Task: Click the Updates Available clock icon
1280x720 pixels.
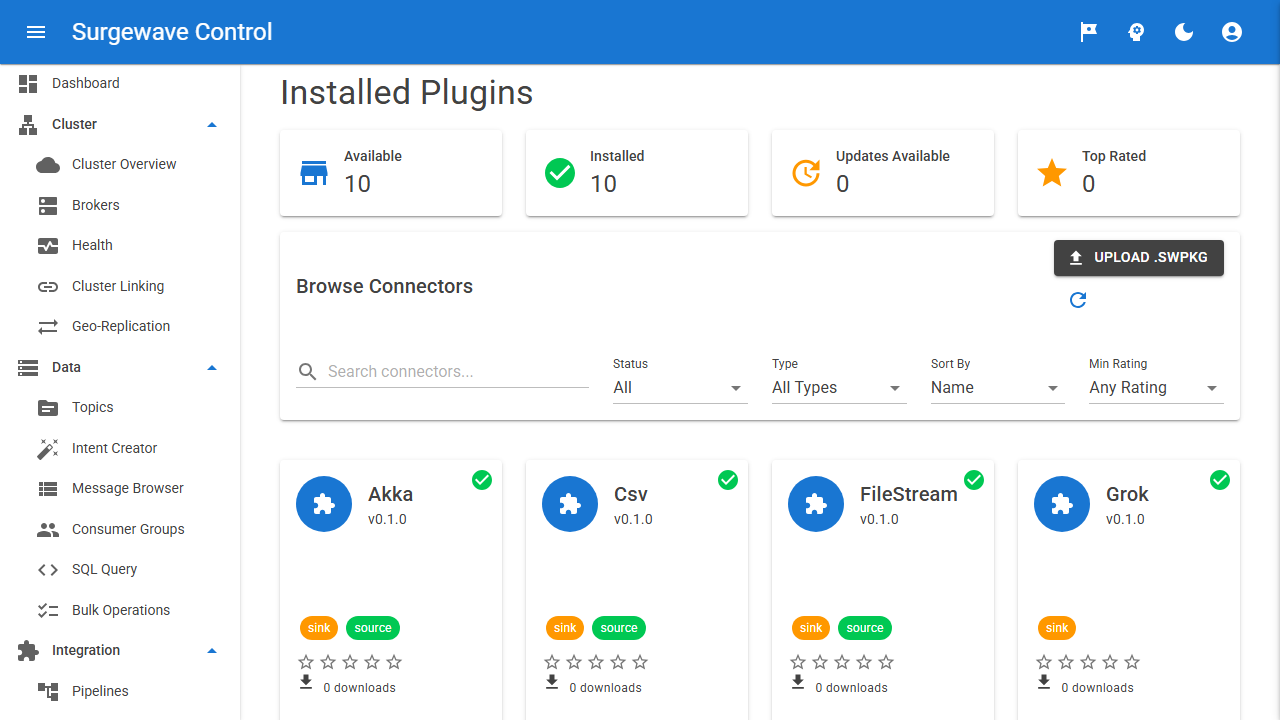Action: [806, 173]
